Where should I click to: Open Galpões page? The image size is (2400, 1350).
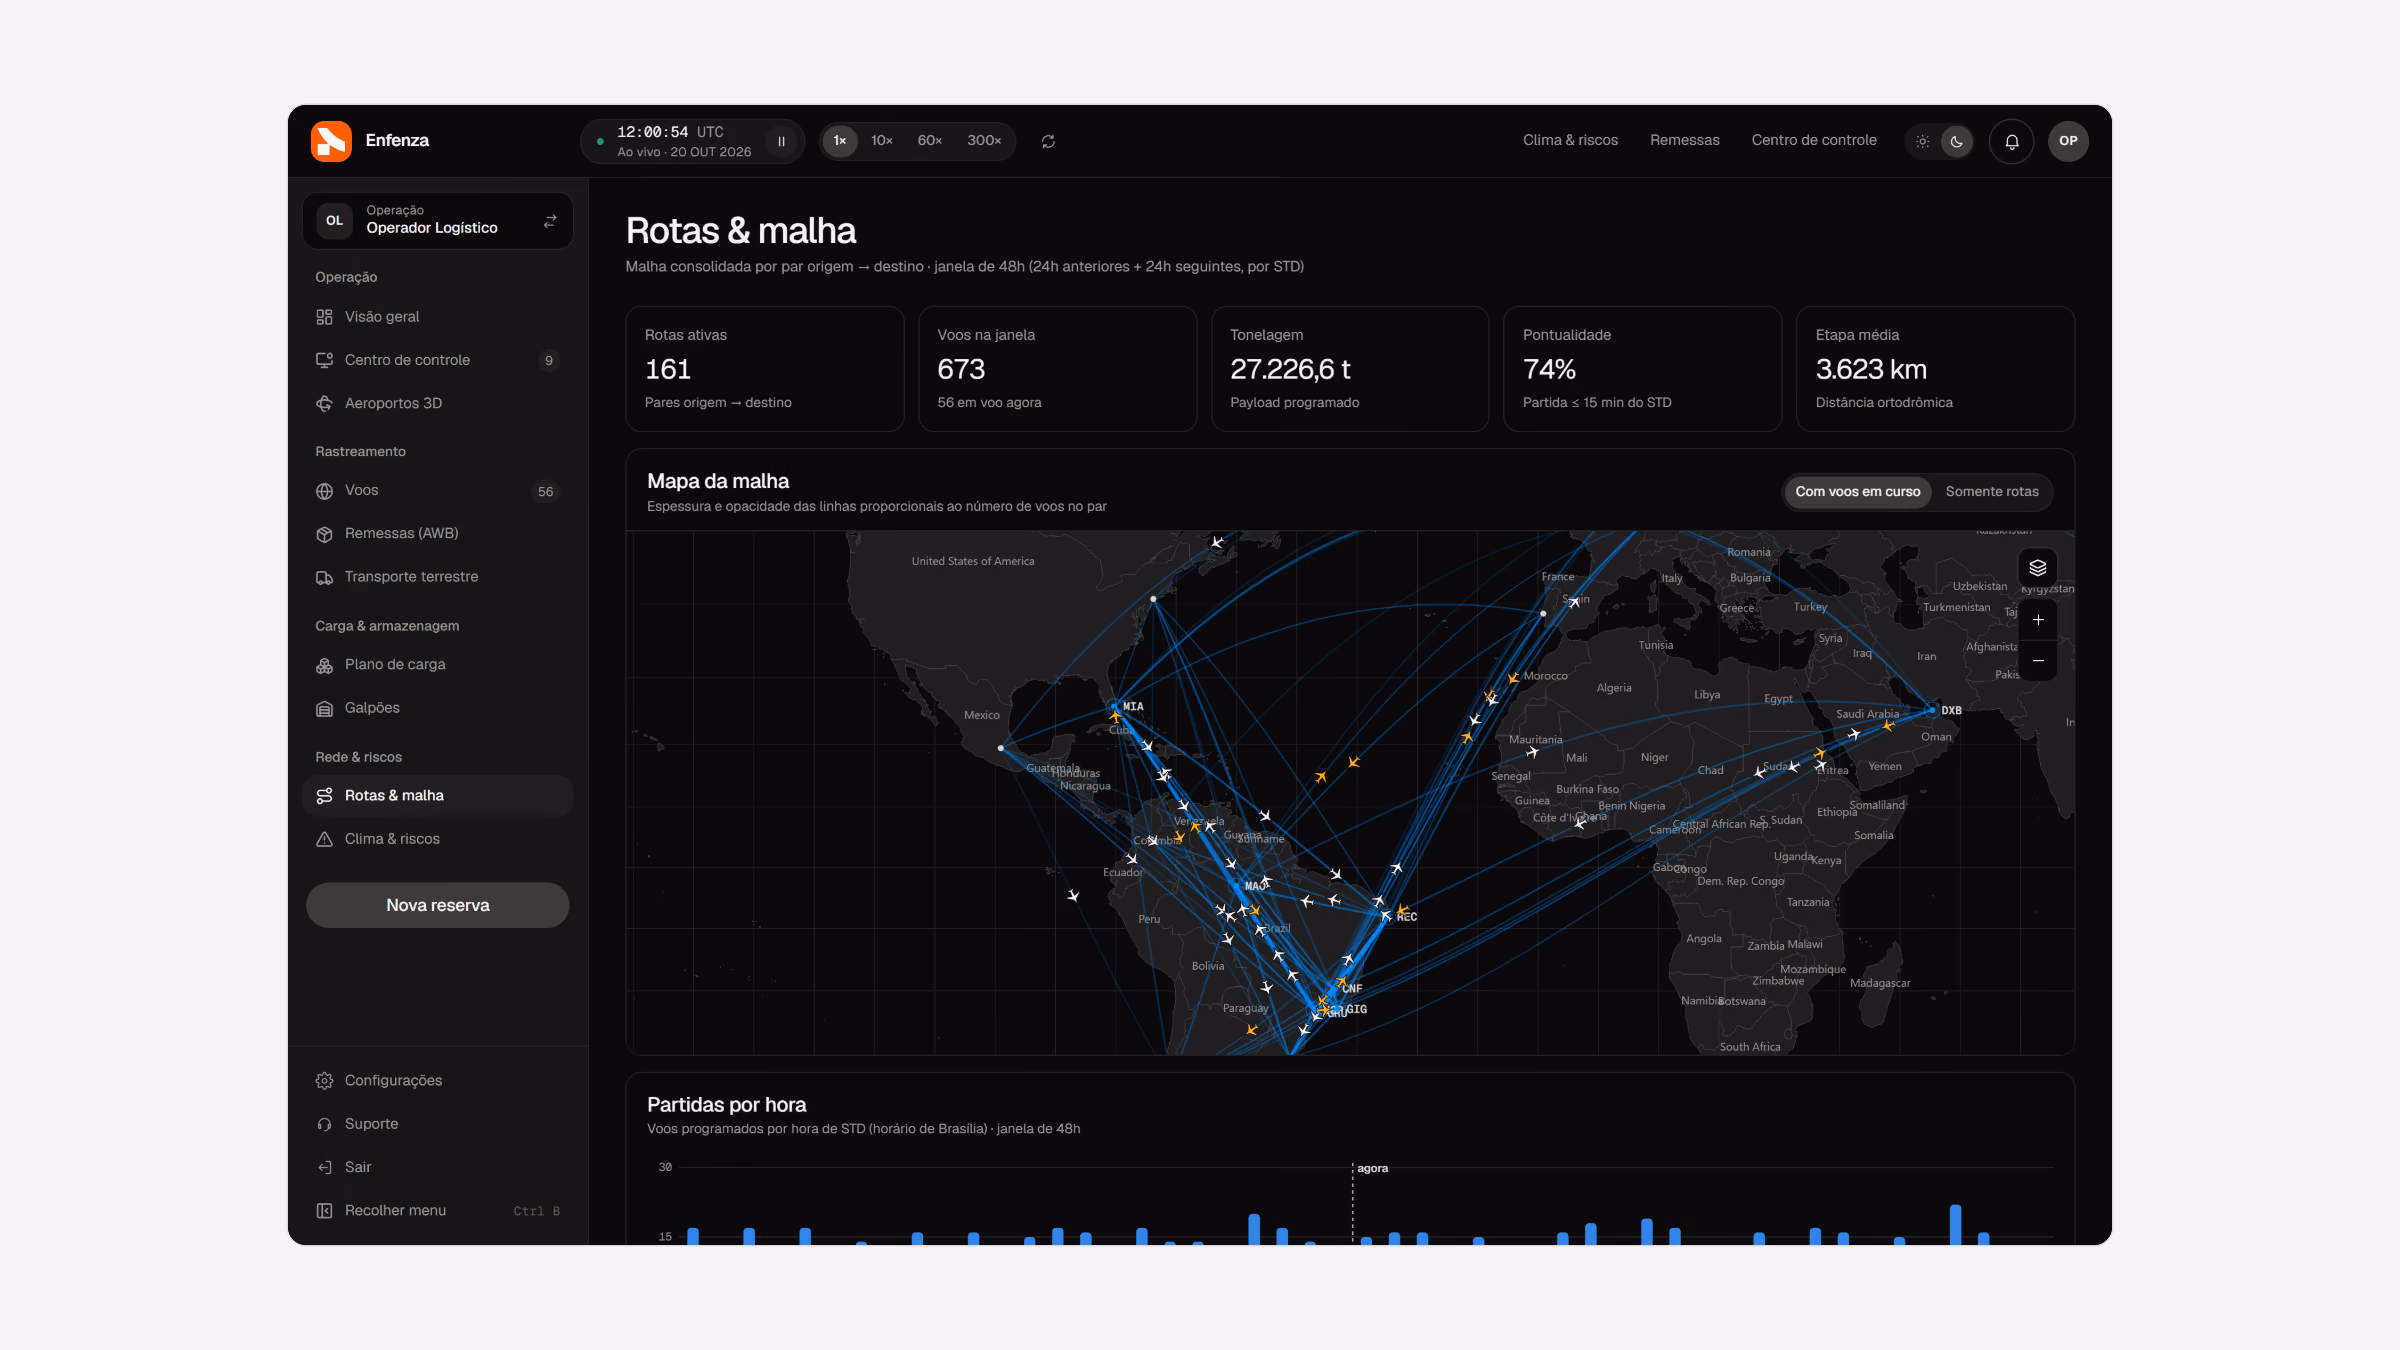pos(437,708)
